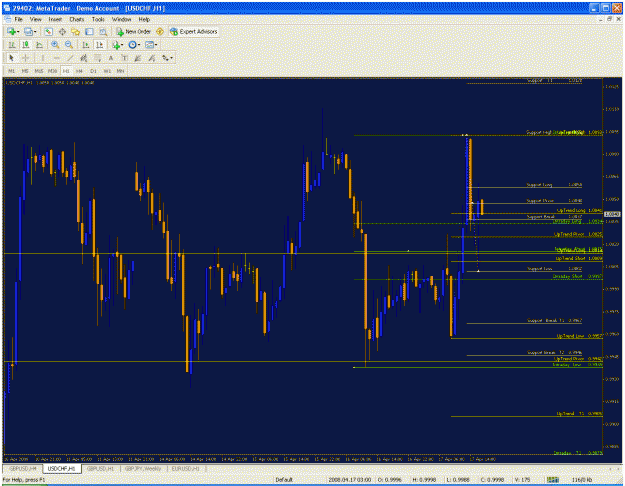The height and width of the screenshot is (486, 625).
Task: Switch chart to M15 timeframe
Action: click(39, 71)
